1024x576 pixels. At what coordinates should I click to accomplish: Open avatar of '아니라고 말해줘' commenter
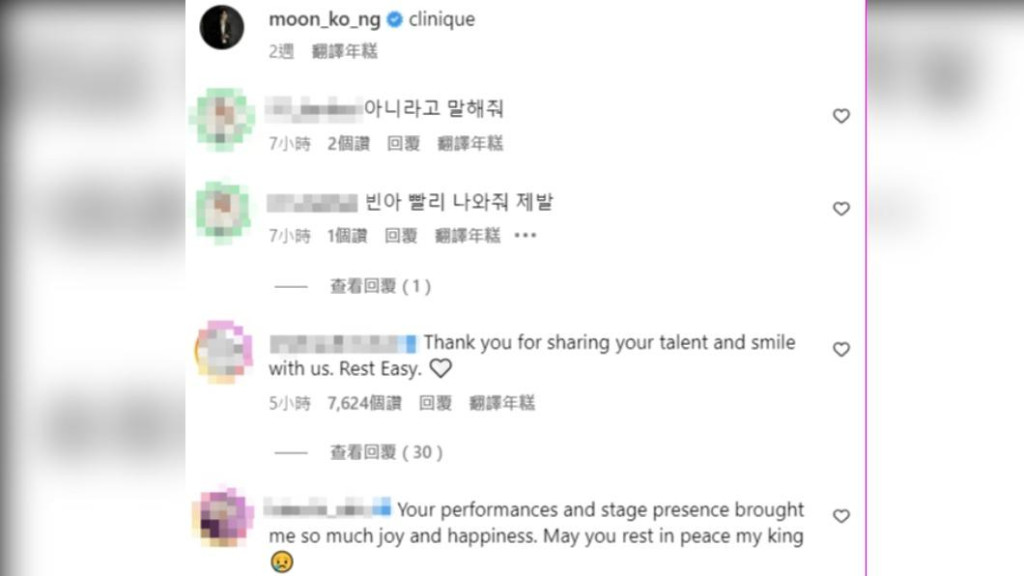pos(222,118)
